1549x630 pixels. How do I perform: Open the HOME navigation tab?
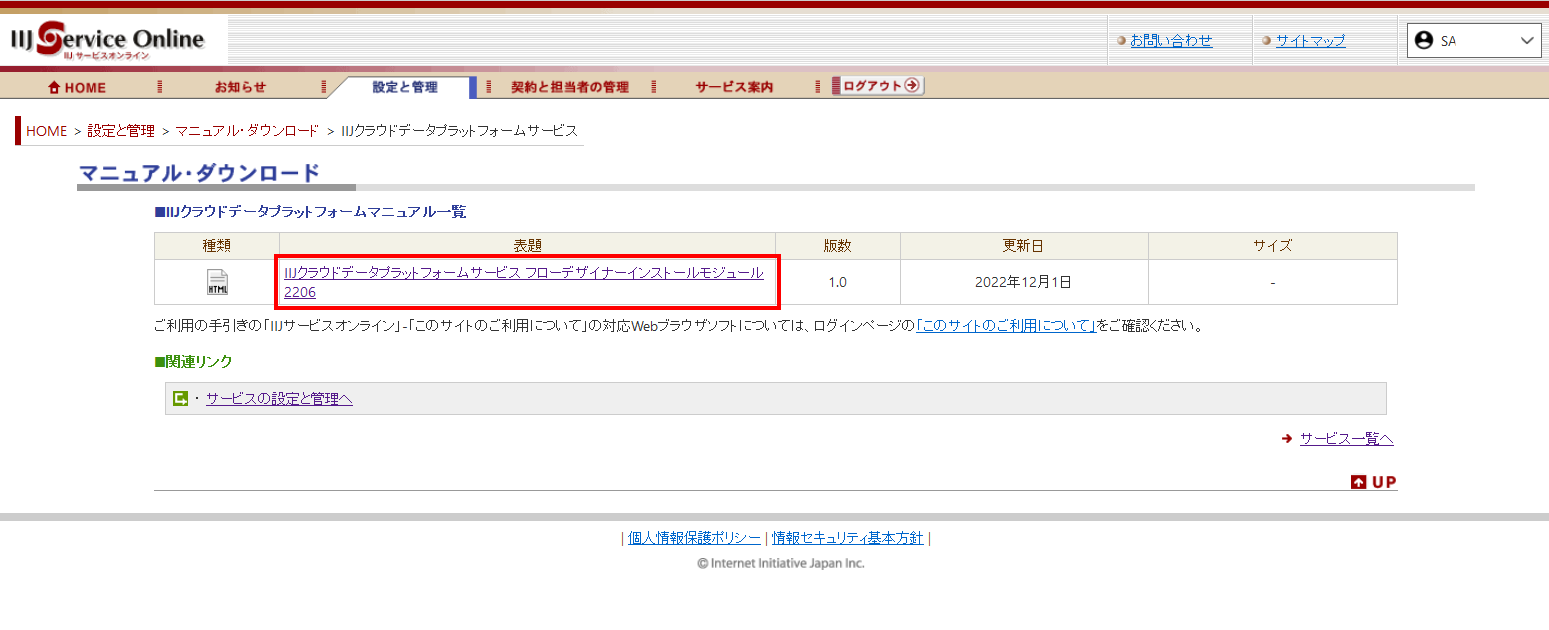(77, 88)
